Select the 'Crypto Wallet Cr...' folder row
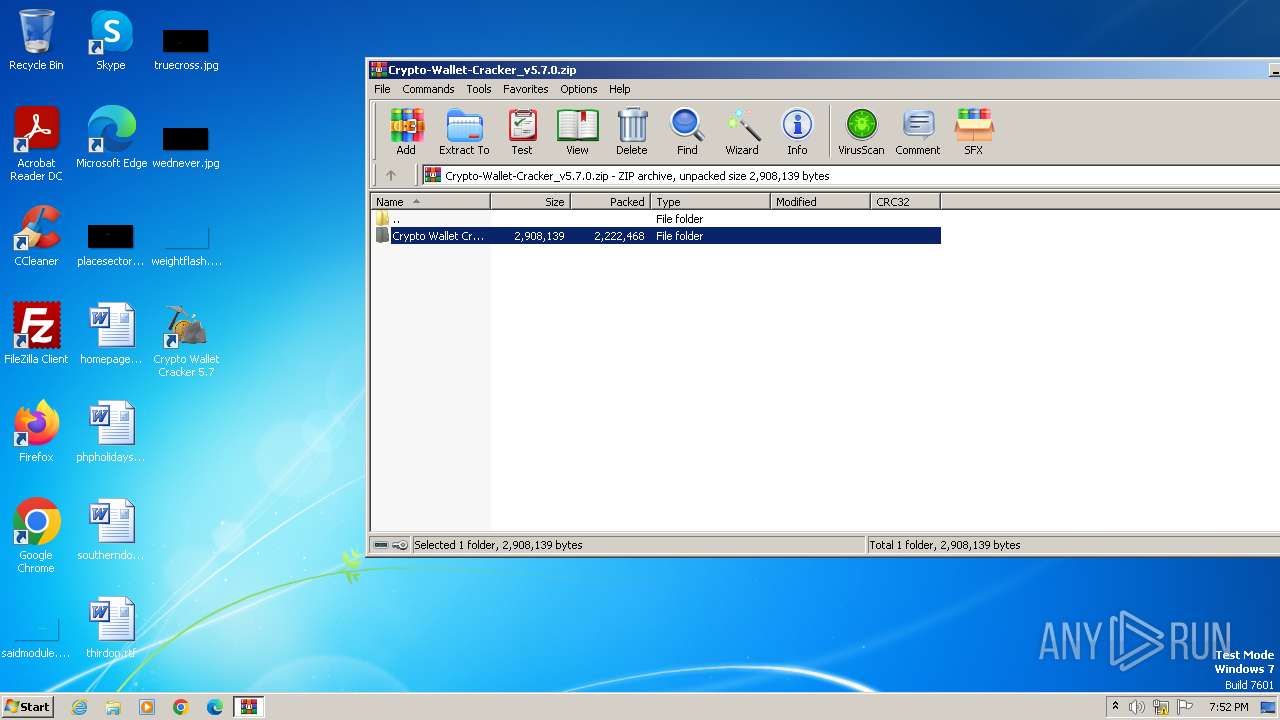This screenshot has width=1280, height=720. coord(656,236)
